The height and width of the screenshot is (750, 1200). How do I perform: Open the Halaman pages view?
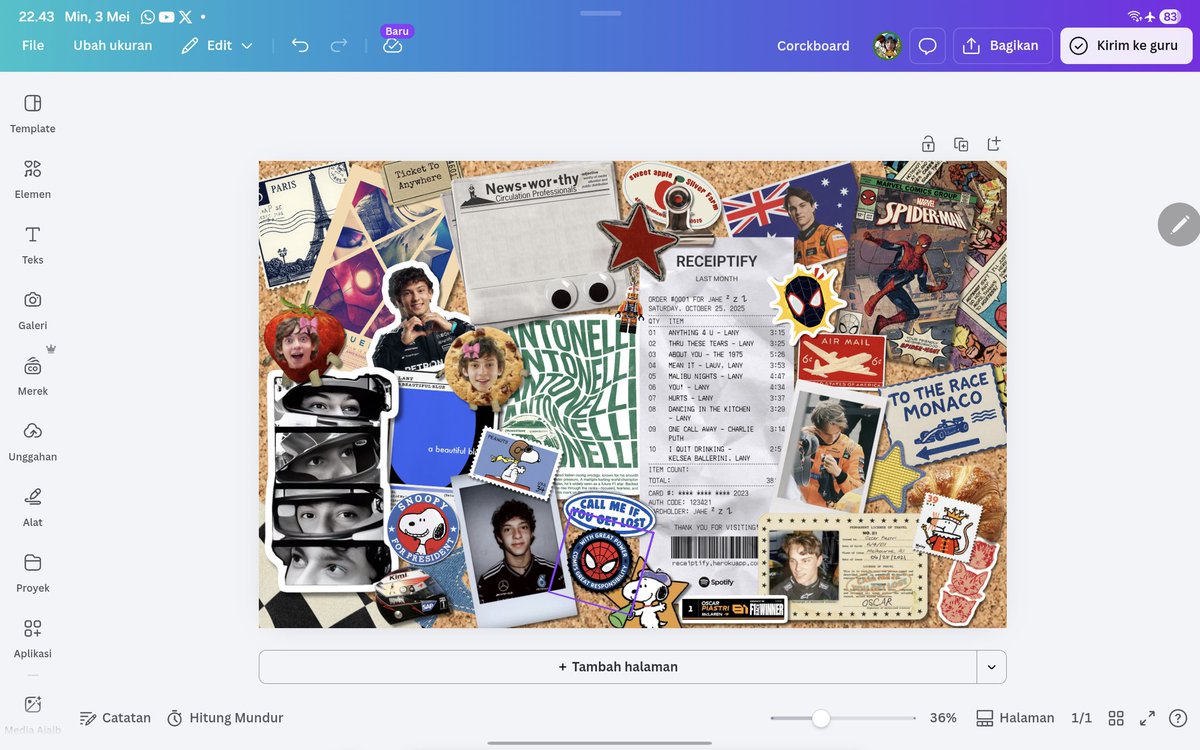click(x=1015, y=718)
